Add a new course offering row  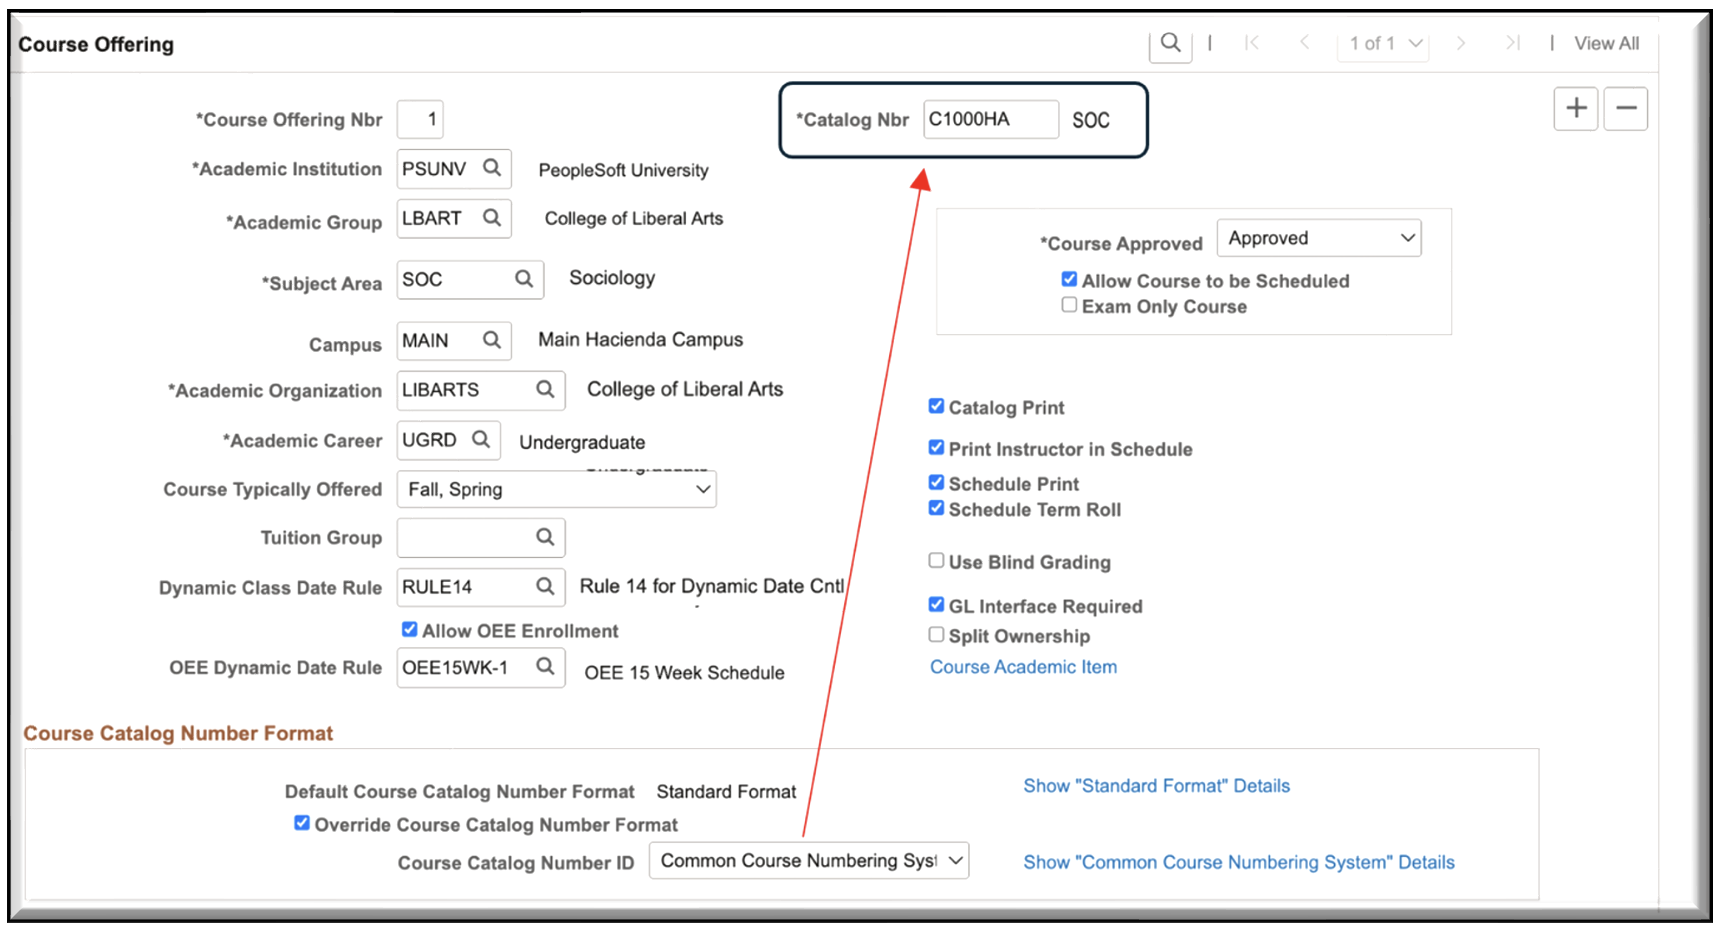pyautogui.click(x=1576, y=108)
